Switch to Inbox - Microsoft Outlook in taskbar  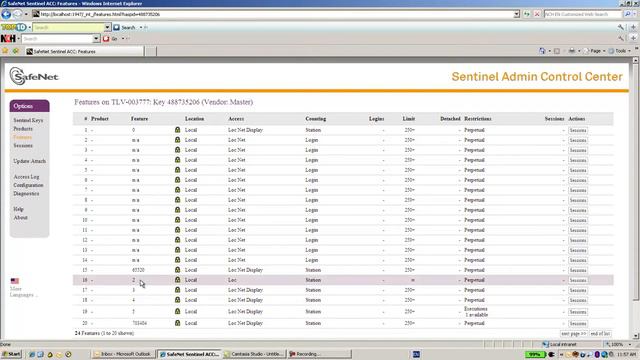123,354
